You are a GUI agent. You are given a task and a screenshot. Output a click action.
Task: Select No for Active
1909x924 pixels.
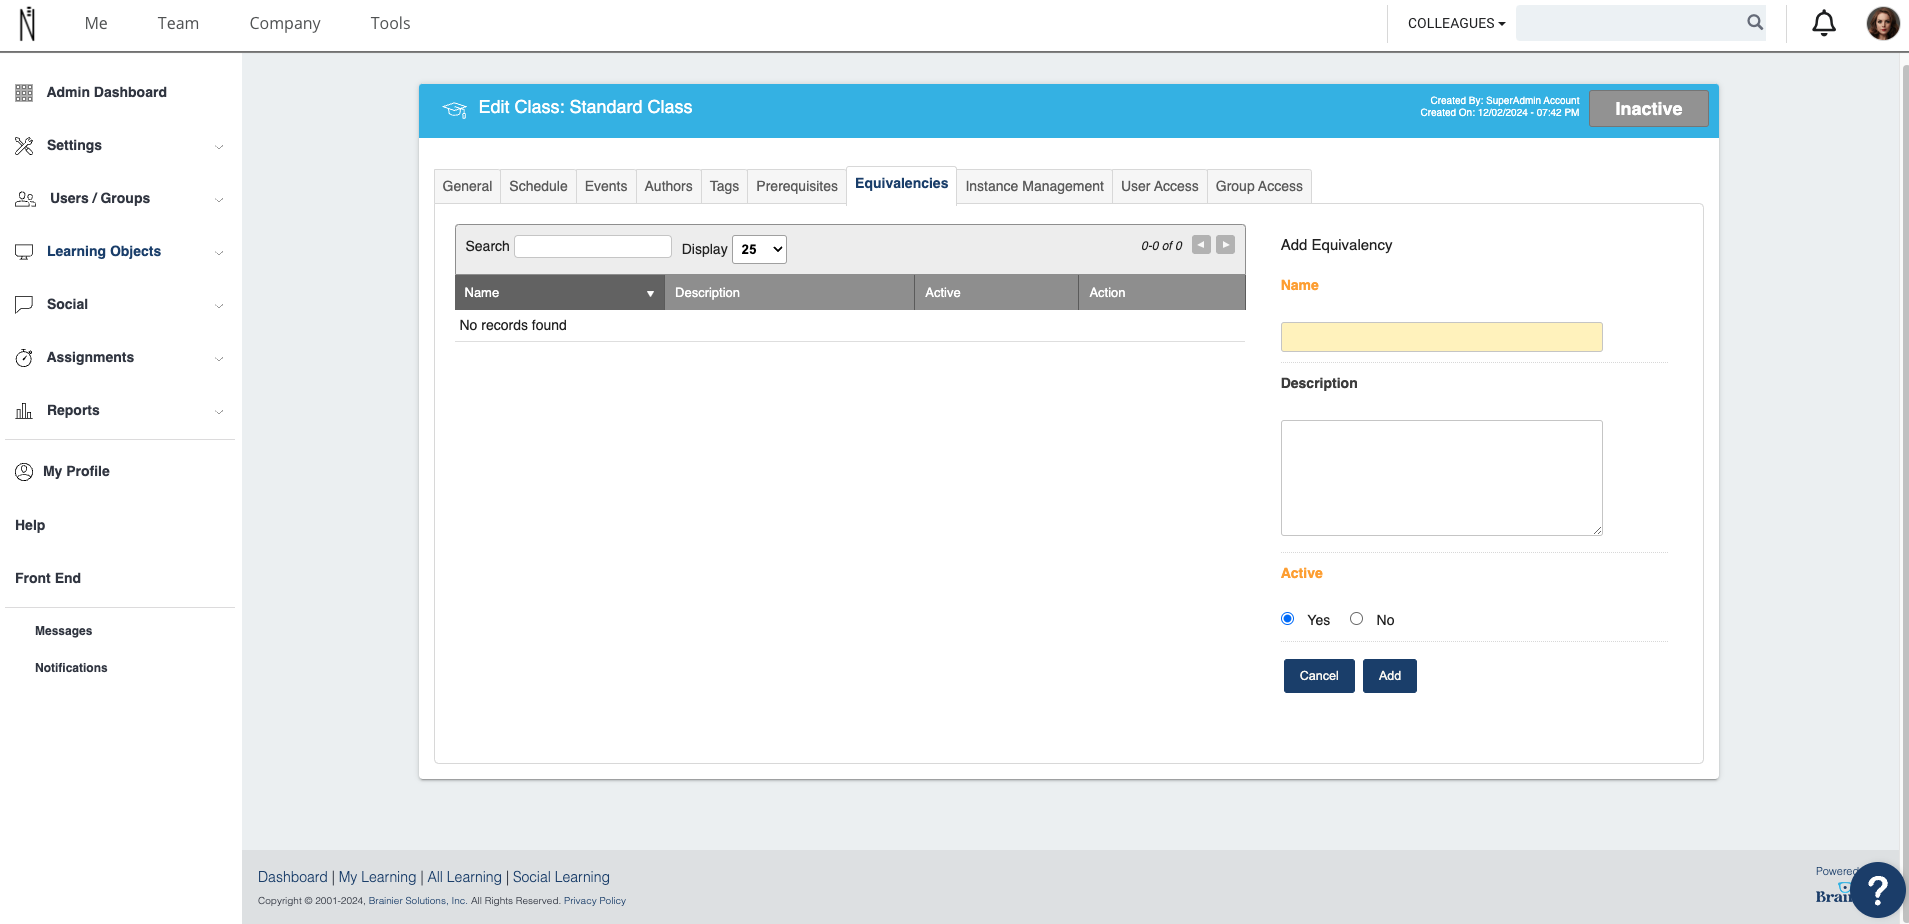point(1357,619)
